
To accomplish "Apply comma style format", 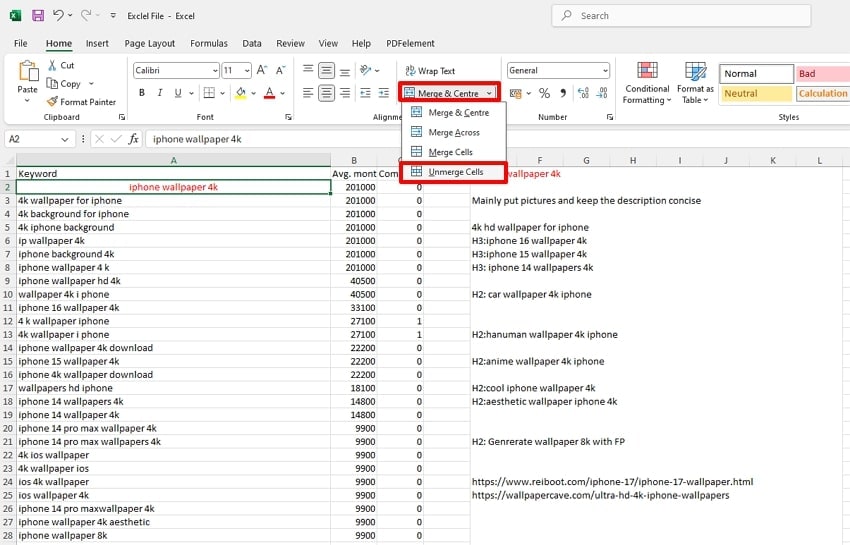I will click(563, 93).
